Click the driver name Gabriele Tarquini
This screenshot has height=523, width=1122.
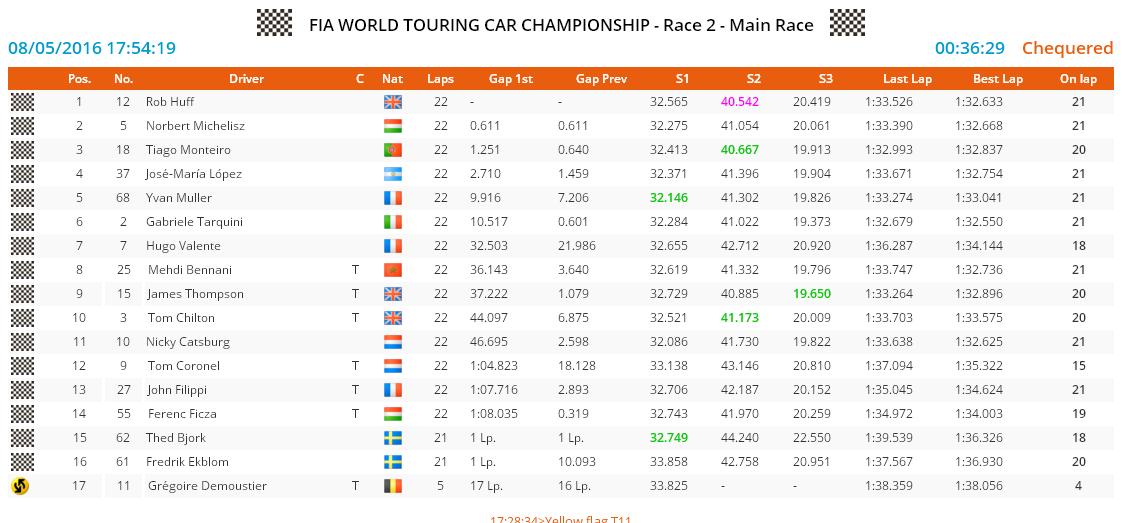tap(194, 222)
